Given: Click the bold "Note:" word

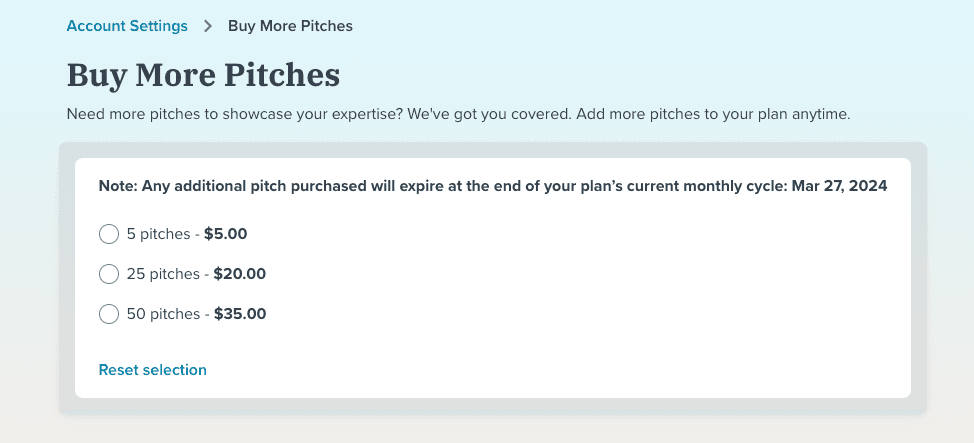Looking at the screenshot, I should click(118, 186).
